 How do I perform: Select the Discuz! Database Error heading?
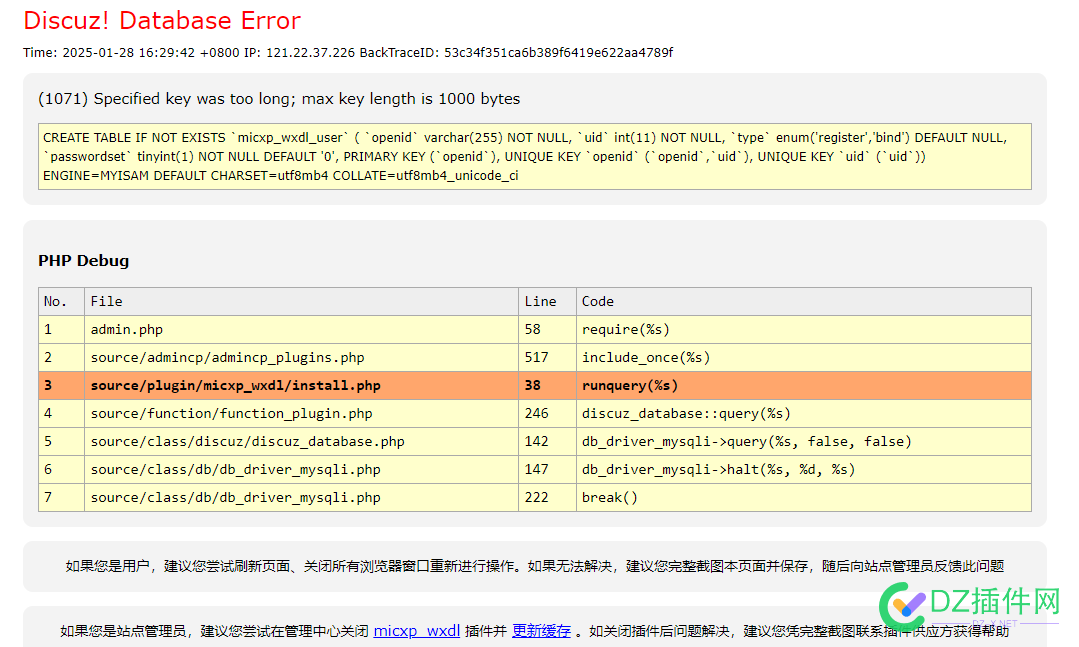162,21
